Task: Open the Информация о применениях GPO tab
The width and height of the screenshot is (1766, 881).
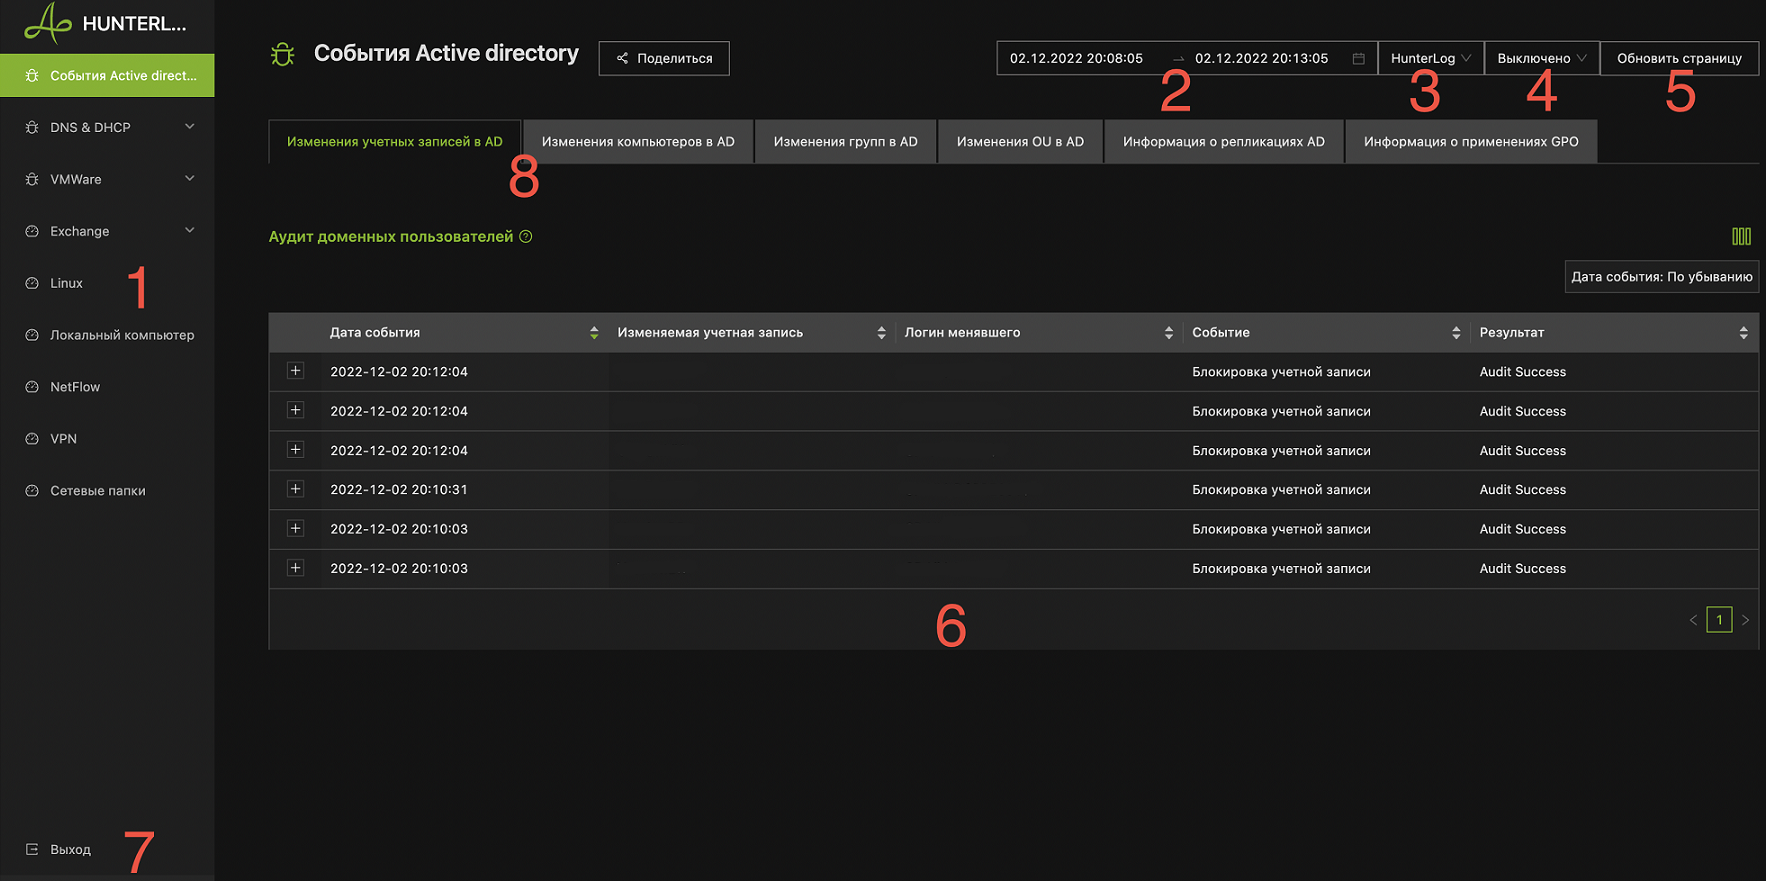Action: (x=1471, y=142)
